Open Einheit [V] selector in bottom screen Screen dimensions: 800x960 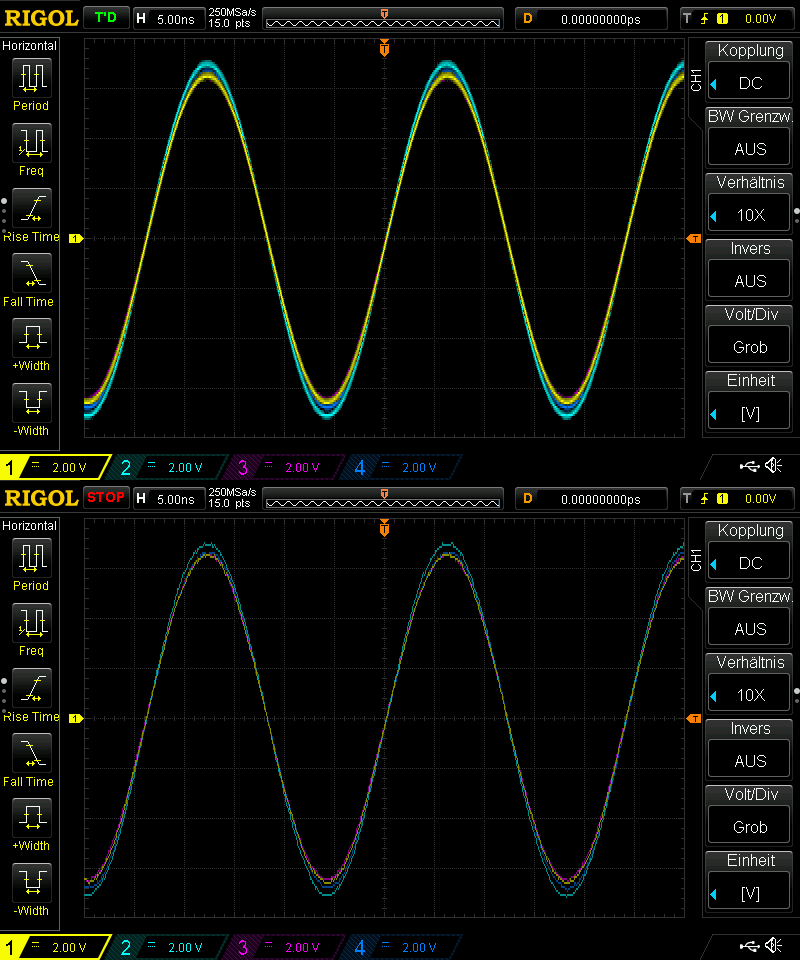coord(749,882)
